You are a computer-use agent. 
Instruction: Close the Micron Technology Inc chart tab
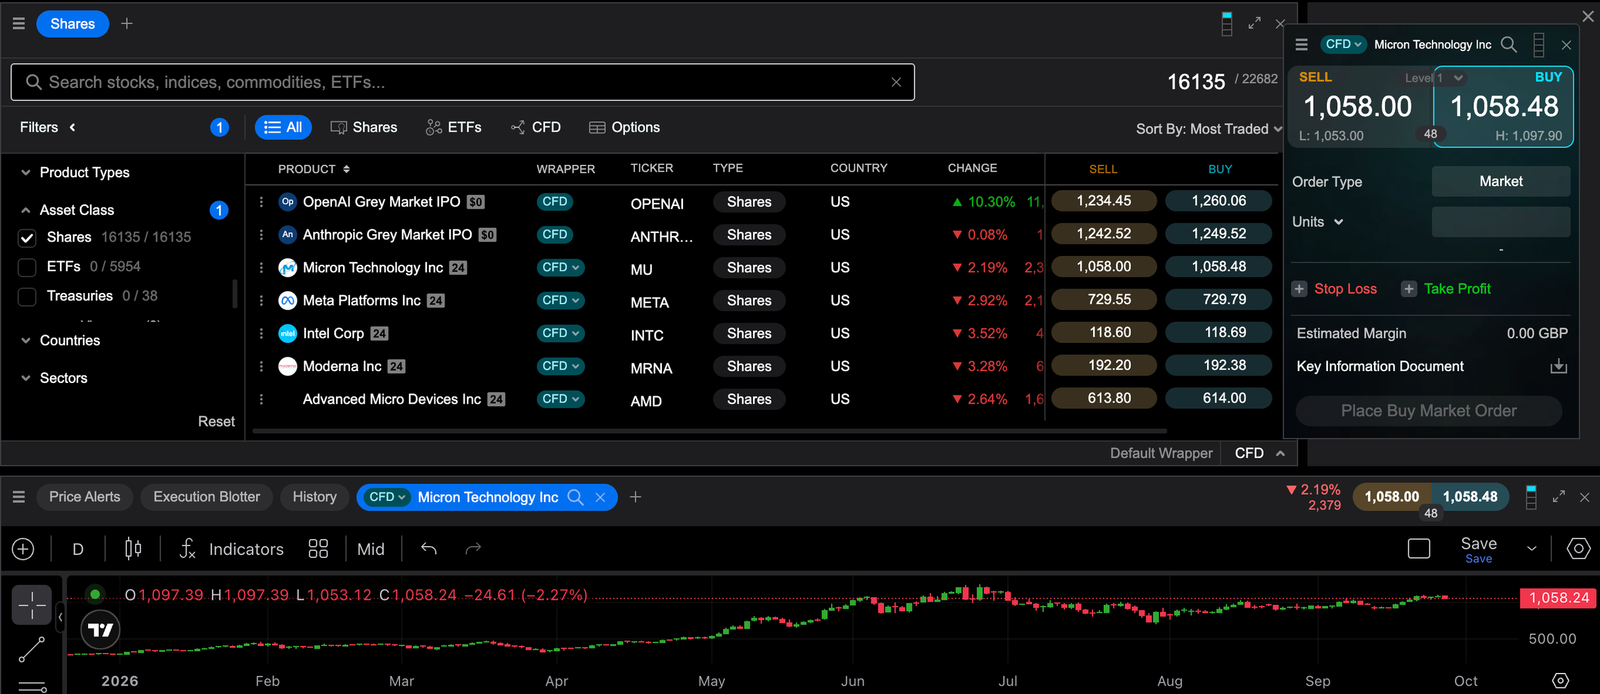coord(600,497)
